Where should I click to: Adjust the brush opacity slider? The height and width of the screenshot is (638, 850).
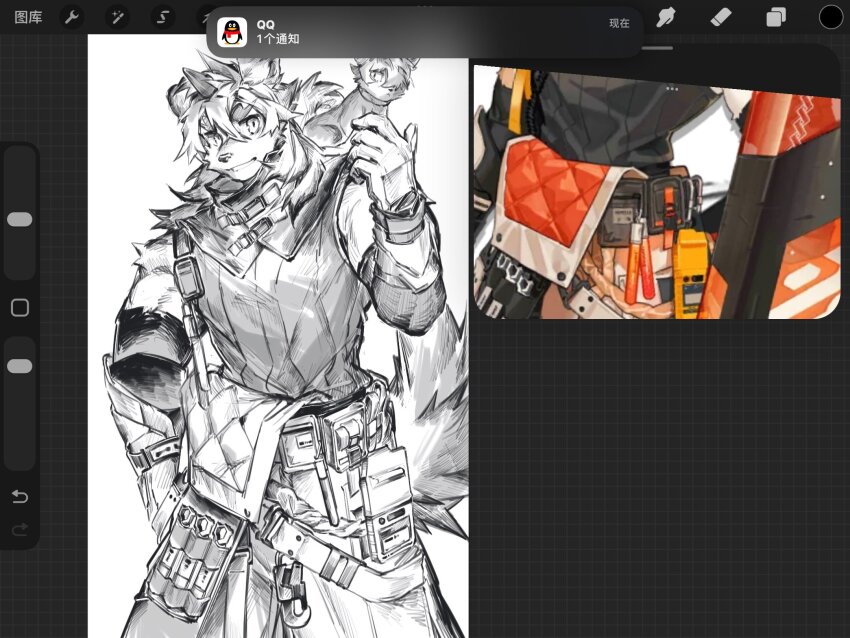(18, 366)
